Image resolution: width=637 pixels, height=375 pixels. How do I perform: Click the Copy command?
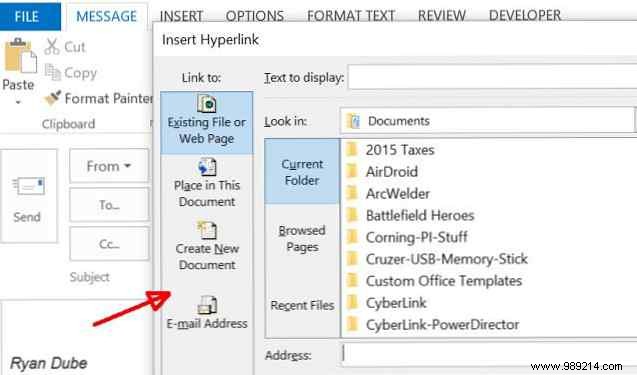[x=71, y=73]
